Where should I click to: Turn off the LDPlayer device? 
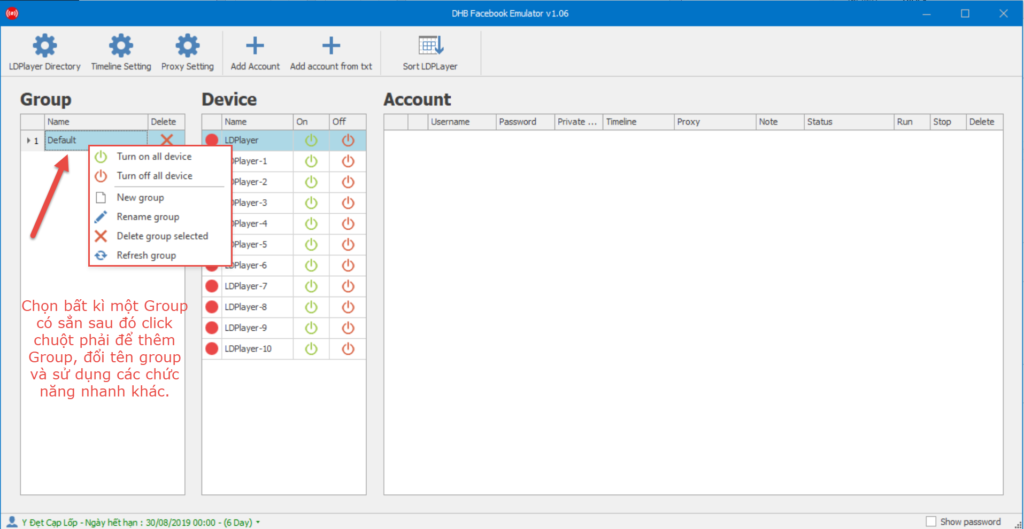(x=348, y=140)
